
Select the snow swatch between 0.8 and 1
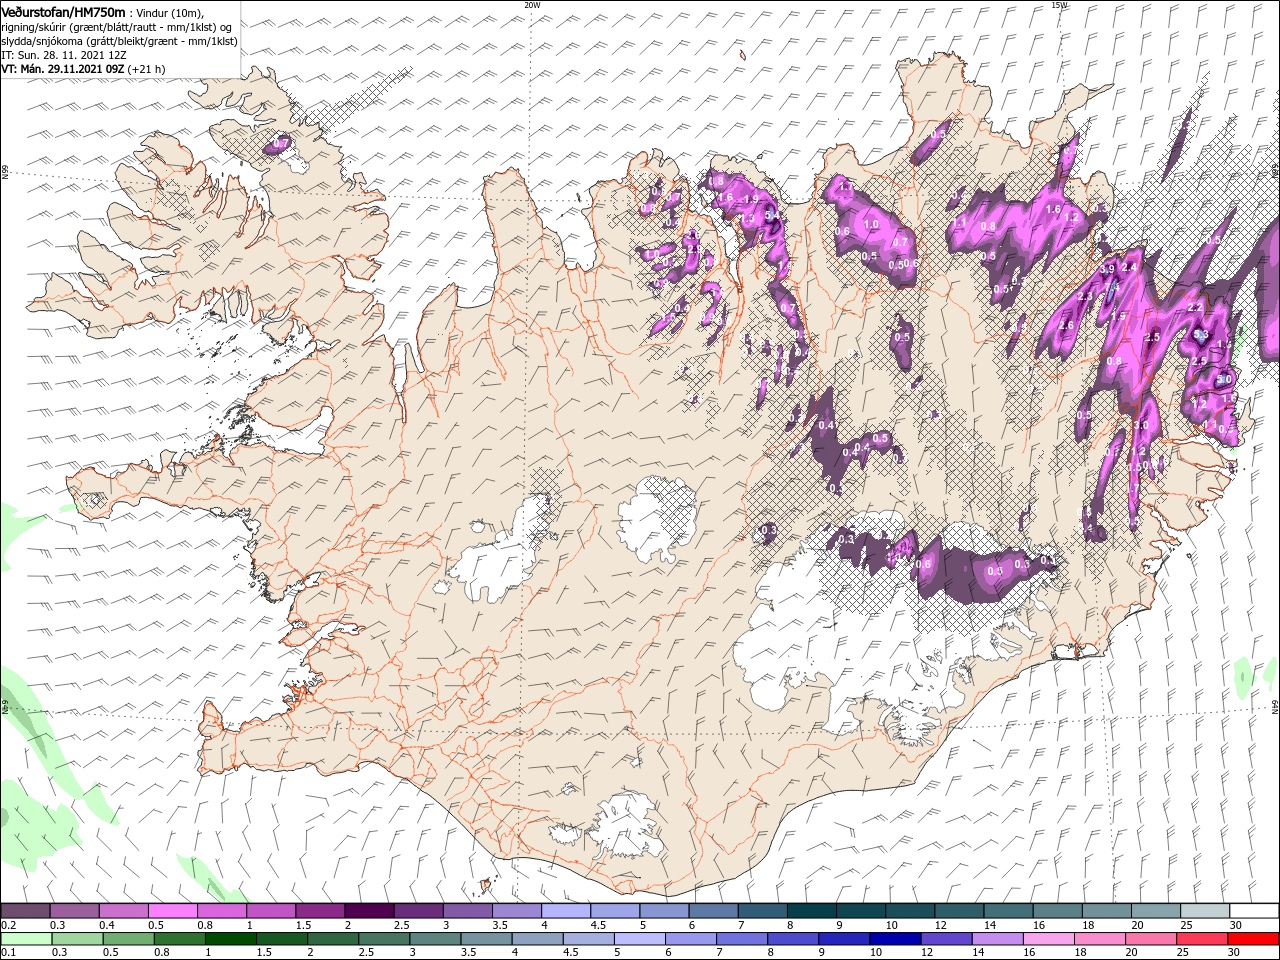click(222, 911)
